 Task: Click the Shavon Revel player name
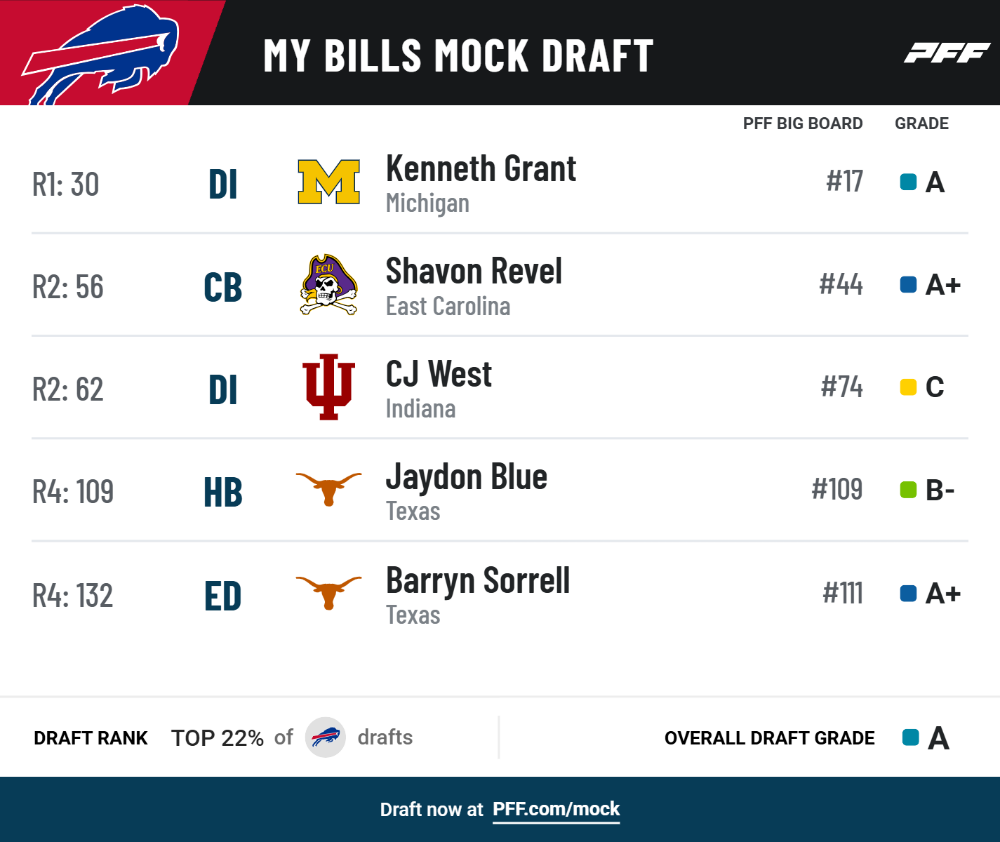click(x=474, y=271)
